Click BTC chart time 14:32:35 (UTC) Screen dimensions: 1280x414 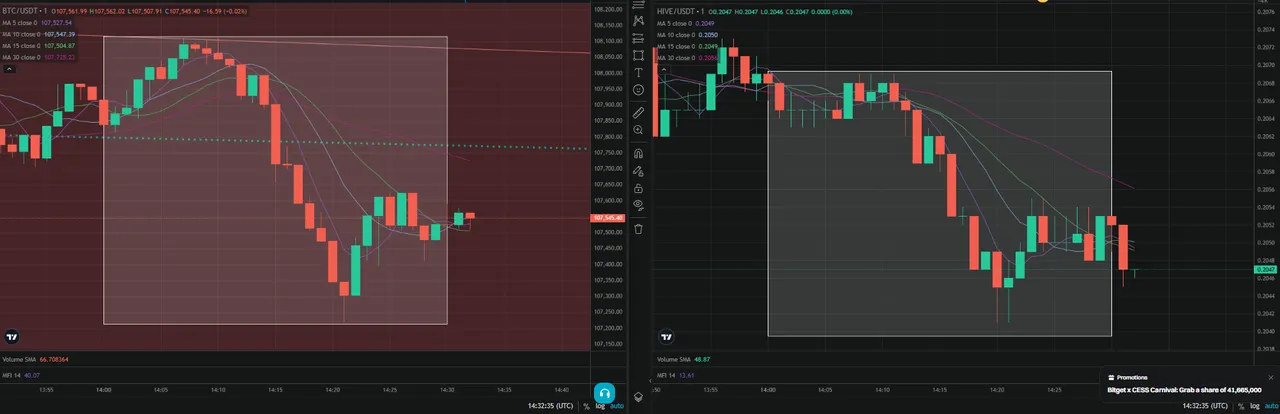[x=551, y=406]
